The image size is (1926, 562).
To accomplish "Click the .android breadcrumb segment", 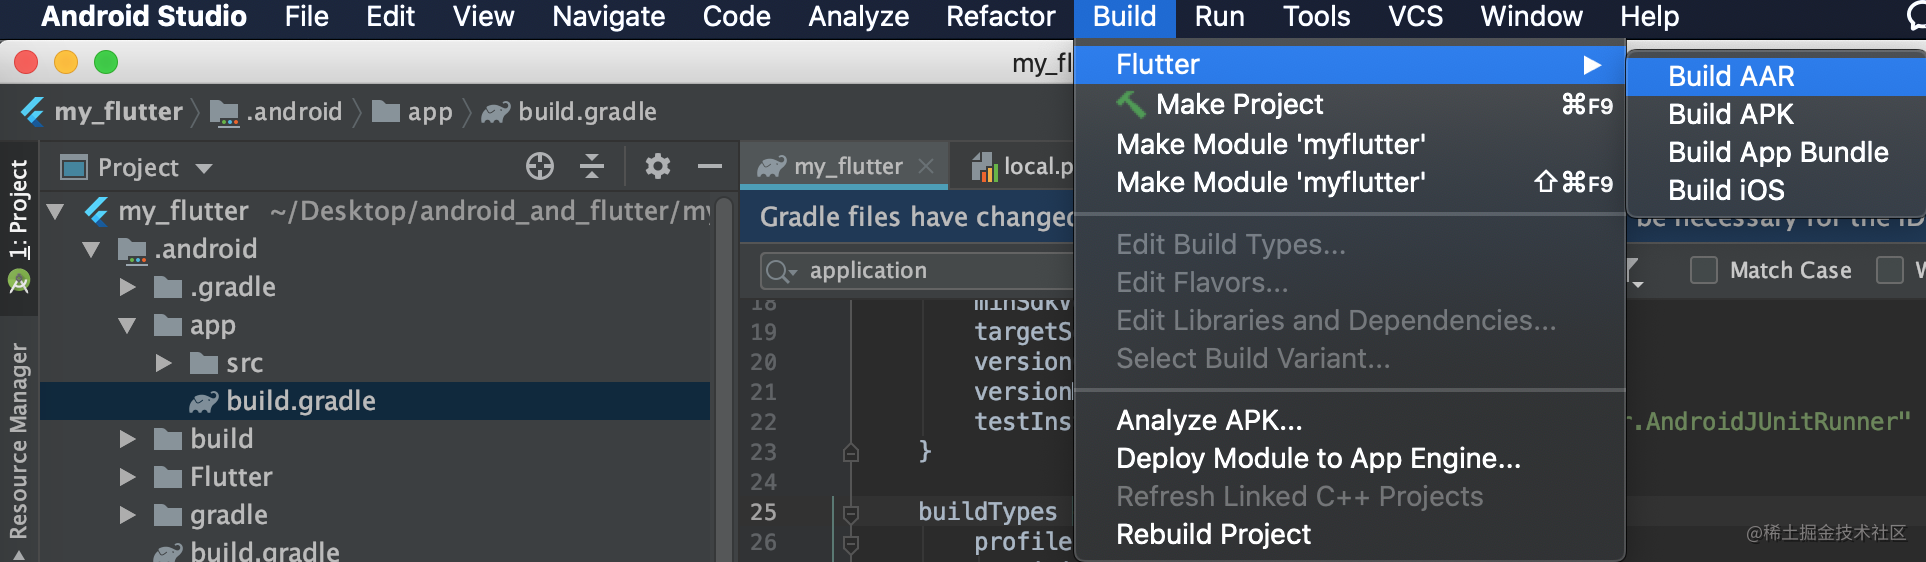I will [x=277, y=112].
